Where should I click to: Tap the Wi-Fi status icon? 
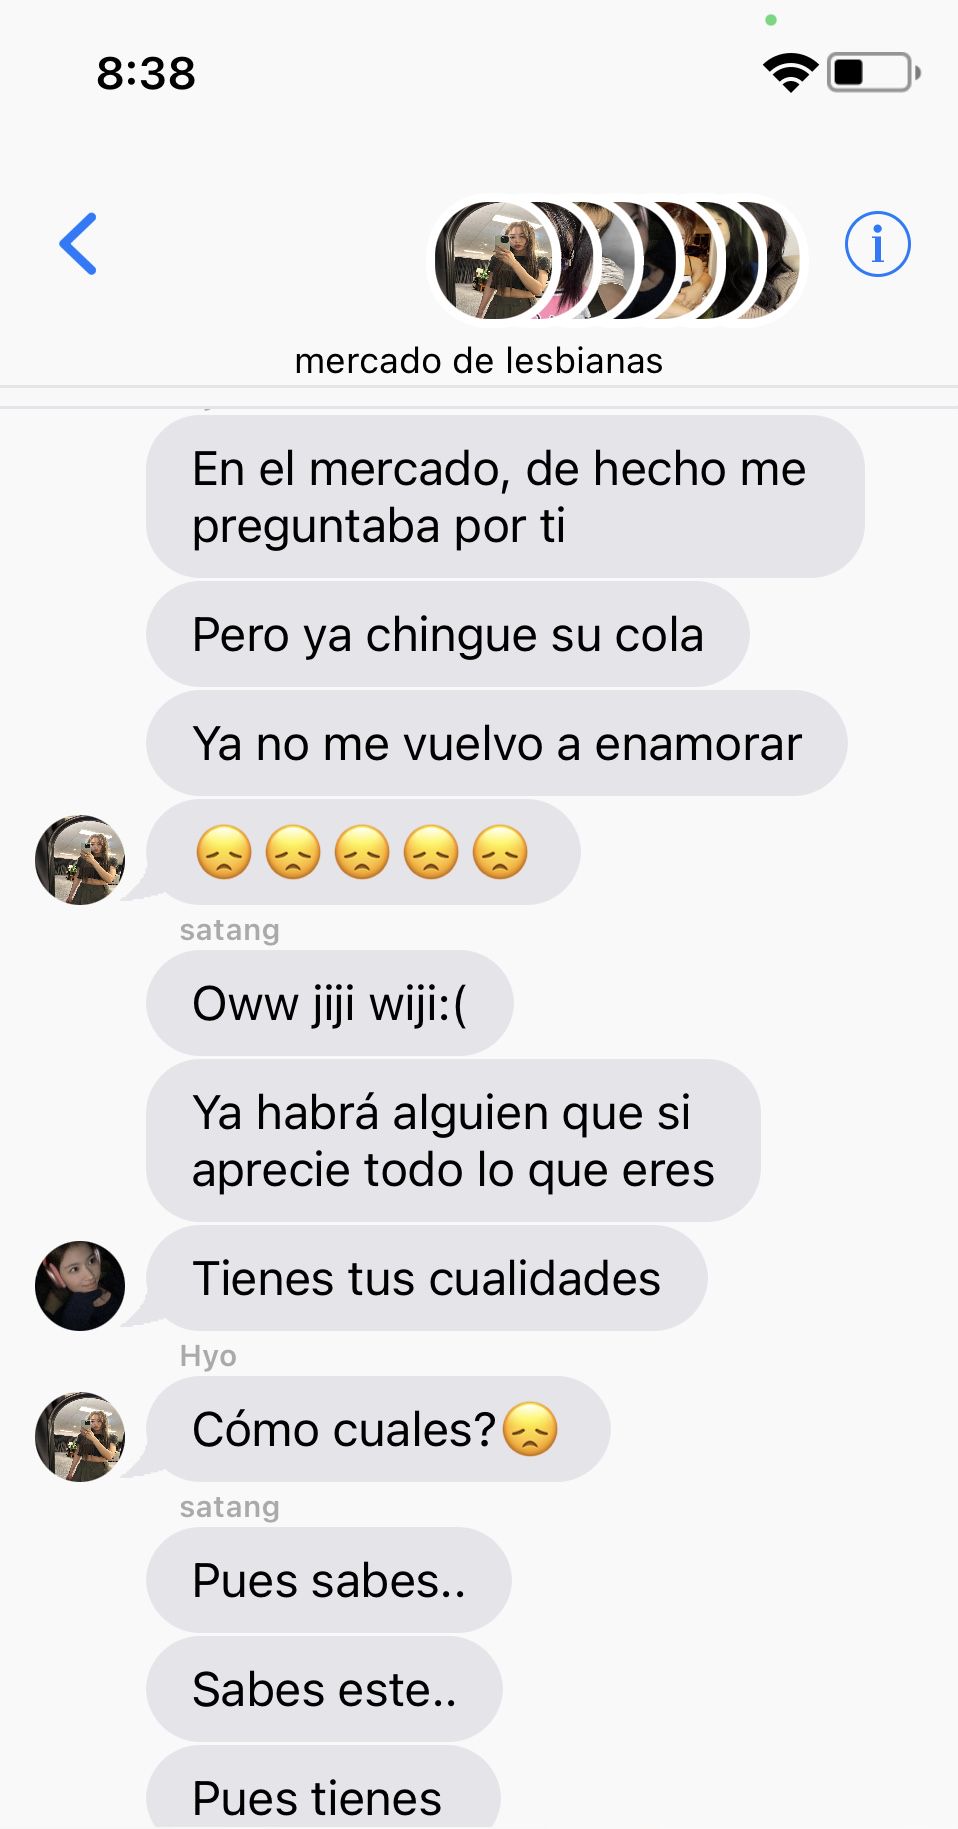click(x=790, y=73)
